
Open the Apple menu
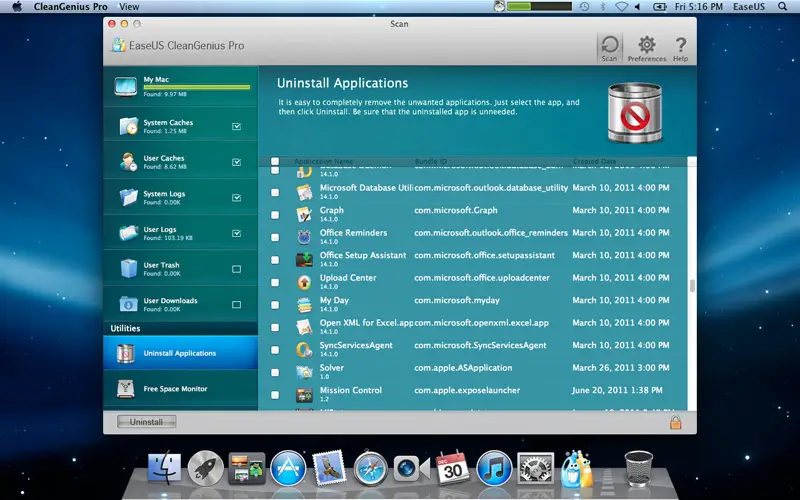[17, 7]
